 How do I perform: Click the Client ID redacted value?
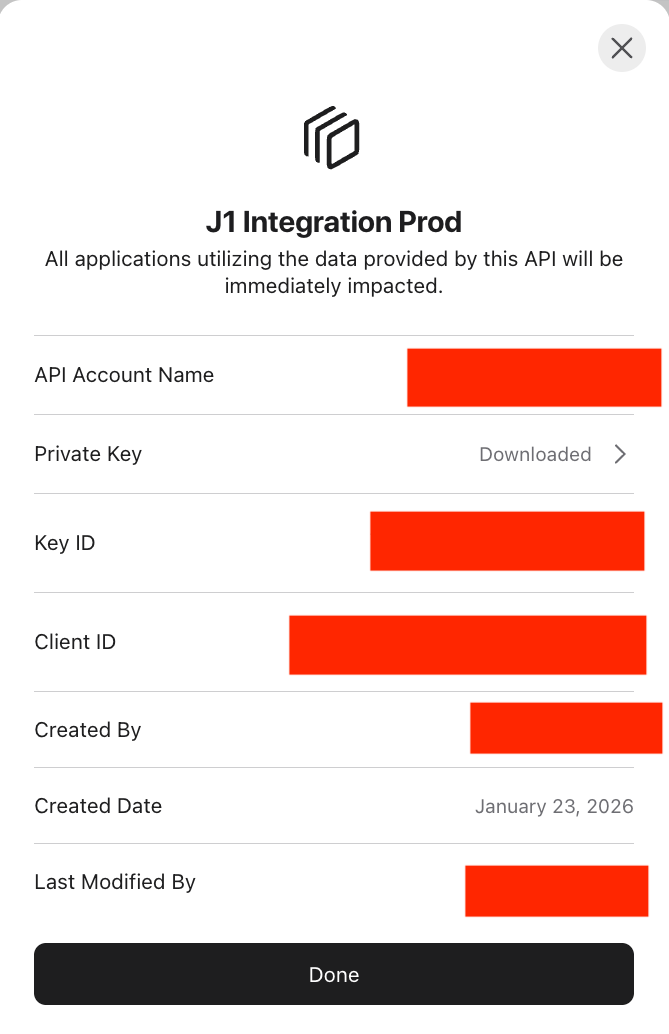[467, 645]
